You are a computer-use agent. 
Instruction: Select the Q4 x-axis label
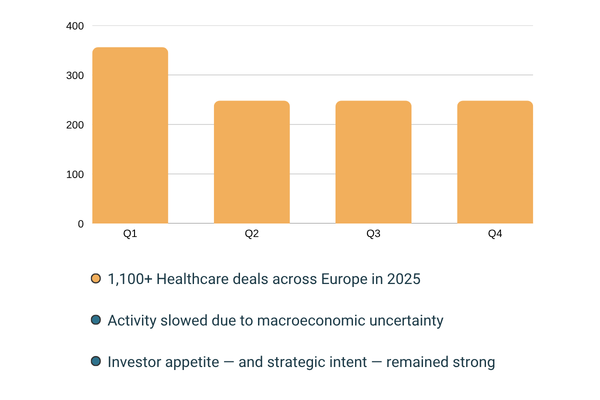tap(495, 234)
